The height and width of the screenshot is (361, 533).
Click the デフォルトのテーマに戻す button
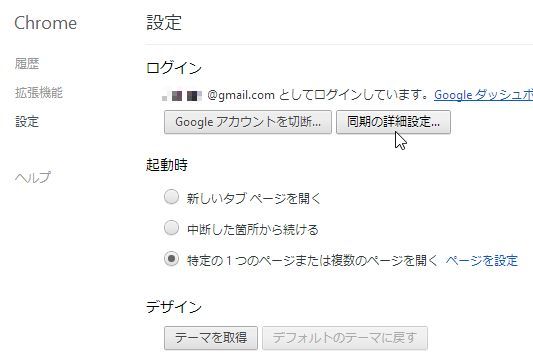point(345,338)
